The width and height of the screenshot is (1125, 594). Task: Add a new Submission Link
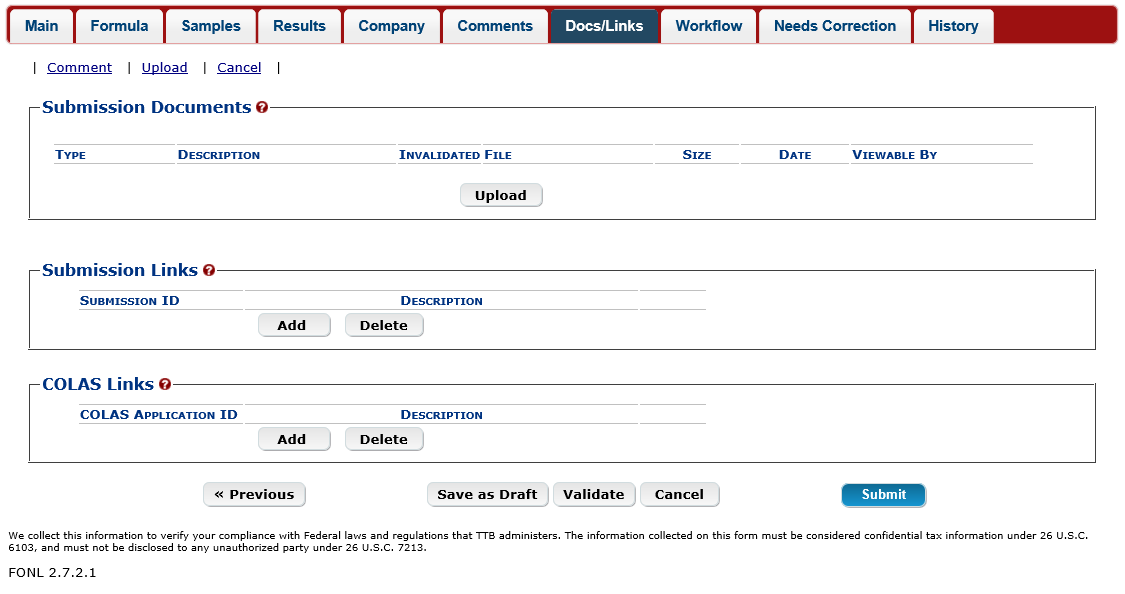[x=292, y=325]
